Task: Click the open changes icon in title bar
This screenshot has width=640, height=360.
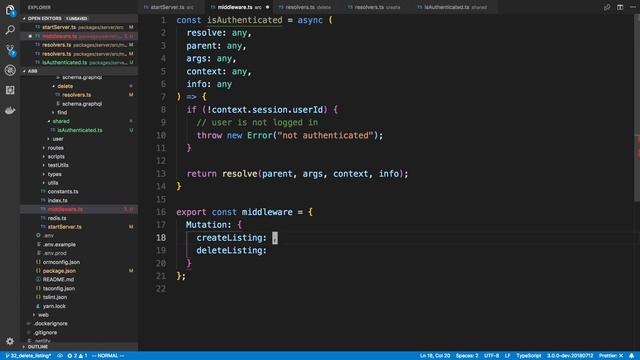Action: coord(607,7)
